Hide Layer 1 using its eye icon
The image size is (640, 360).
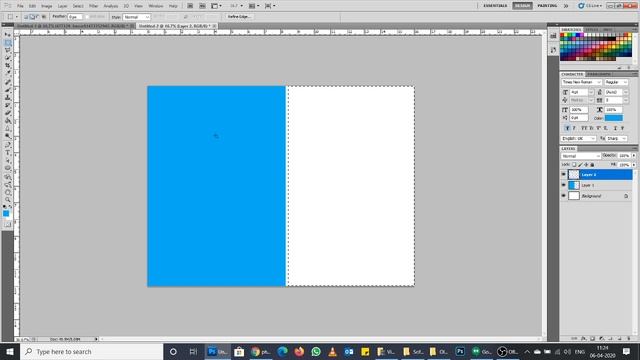click(x=564, y=185)
